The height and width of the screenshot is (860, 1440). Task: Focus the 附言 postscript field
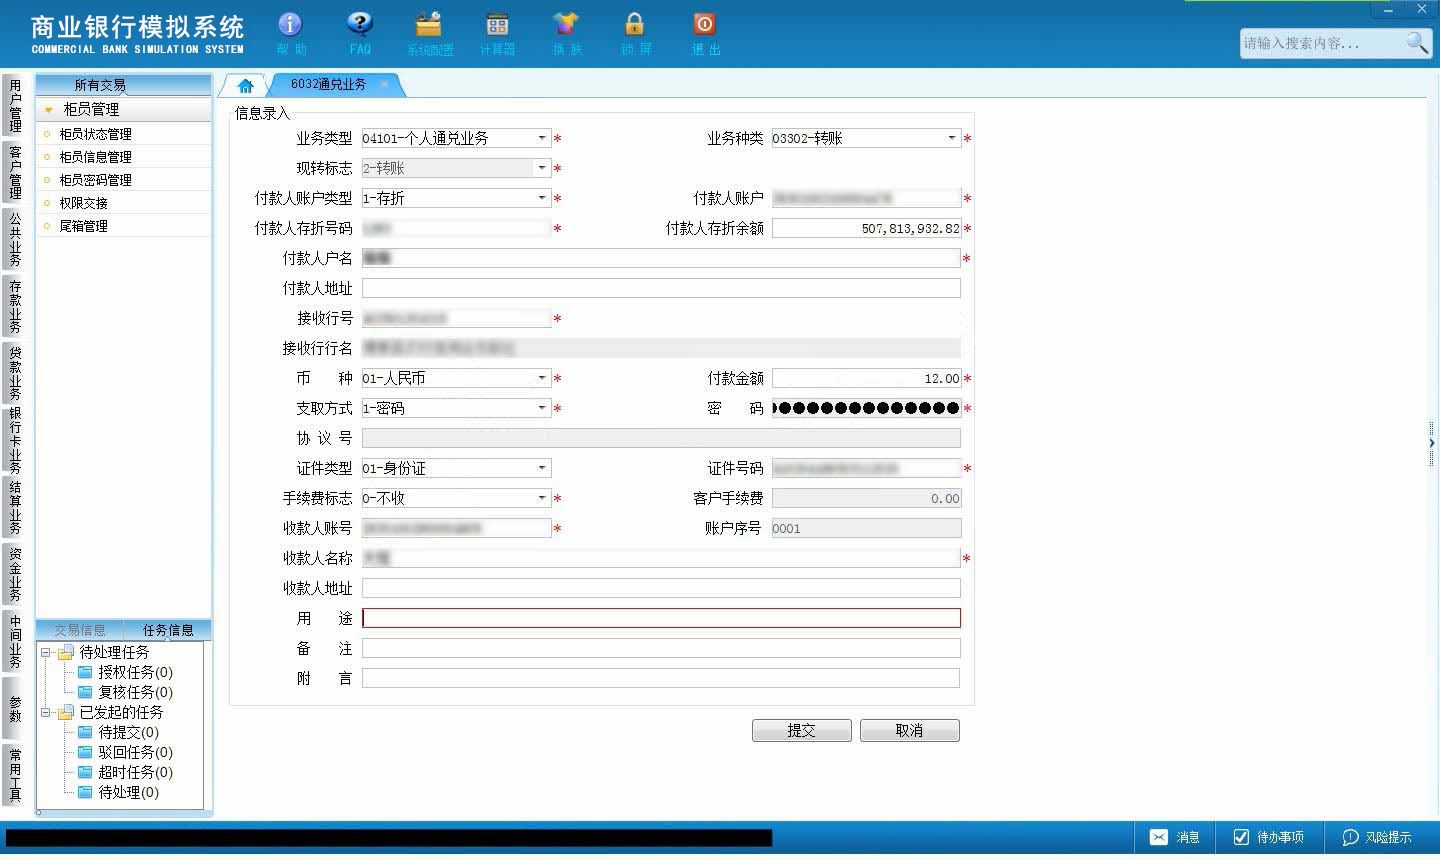(x=661, y=678)
